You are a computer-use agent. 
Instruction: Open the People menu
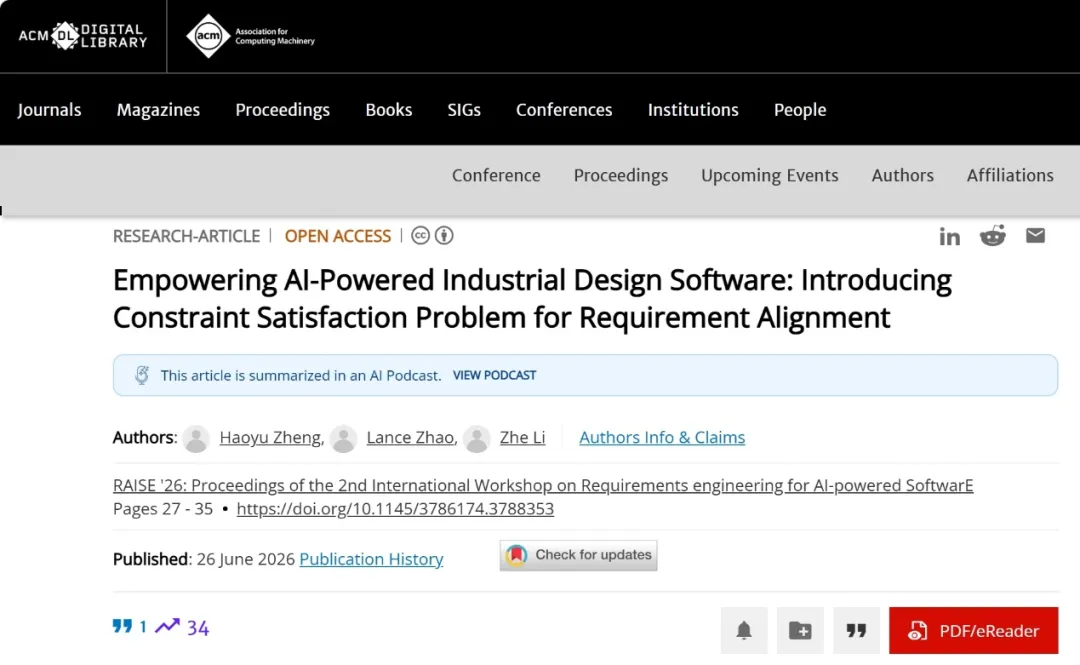[x=800, y=110]
